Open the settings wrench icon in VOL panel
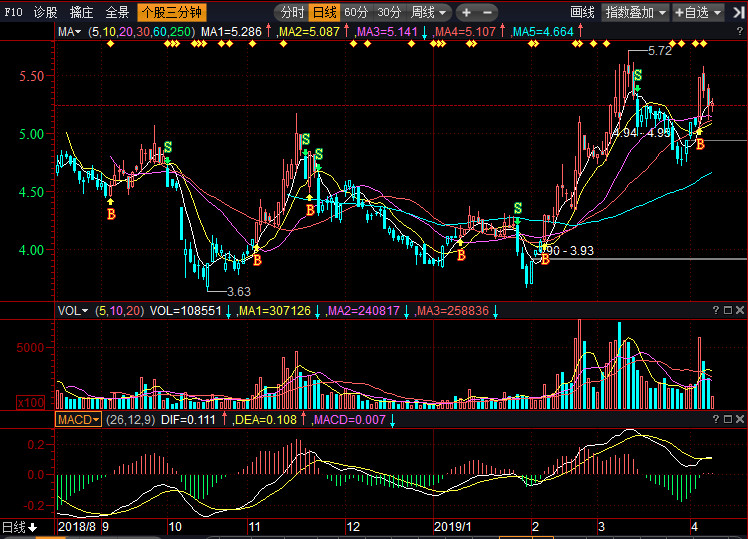The image size is (748, 539). pyautogui.click(x=728, y=311)
